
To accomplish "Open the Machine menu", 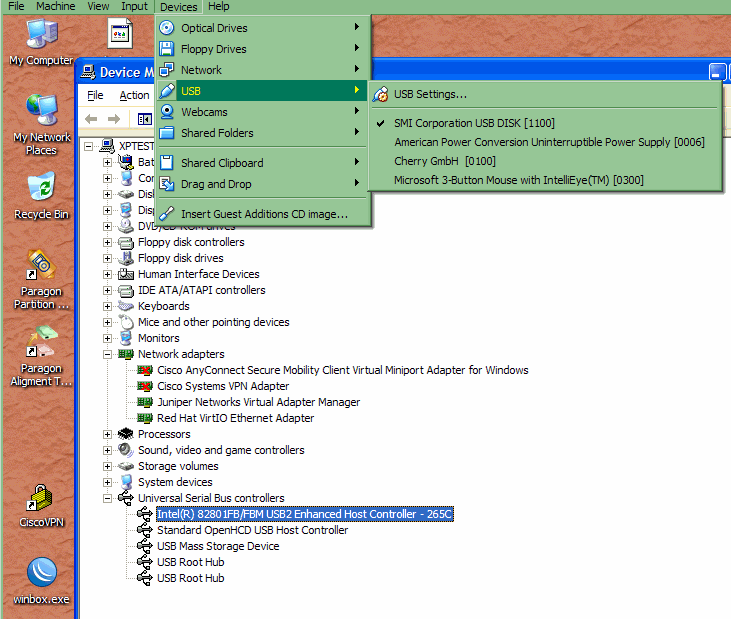I will click(55, 7).
